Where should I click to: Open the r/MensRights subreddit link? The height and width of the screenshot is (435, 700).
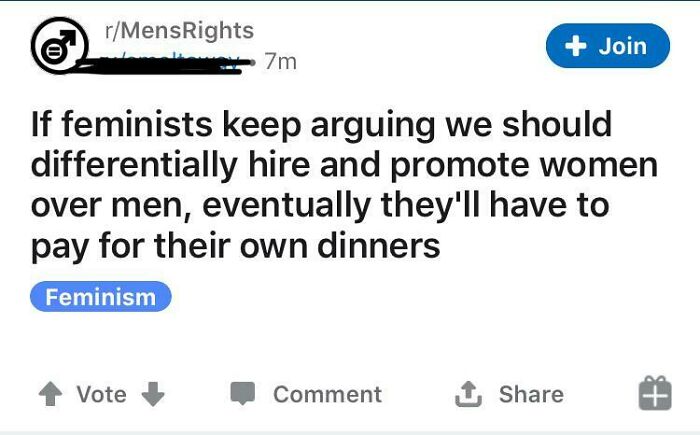click(179, 31)
